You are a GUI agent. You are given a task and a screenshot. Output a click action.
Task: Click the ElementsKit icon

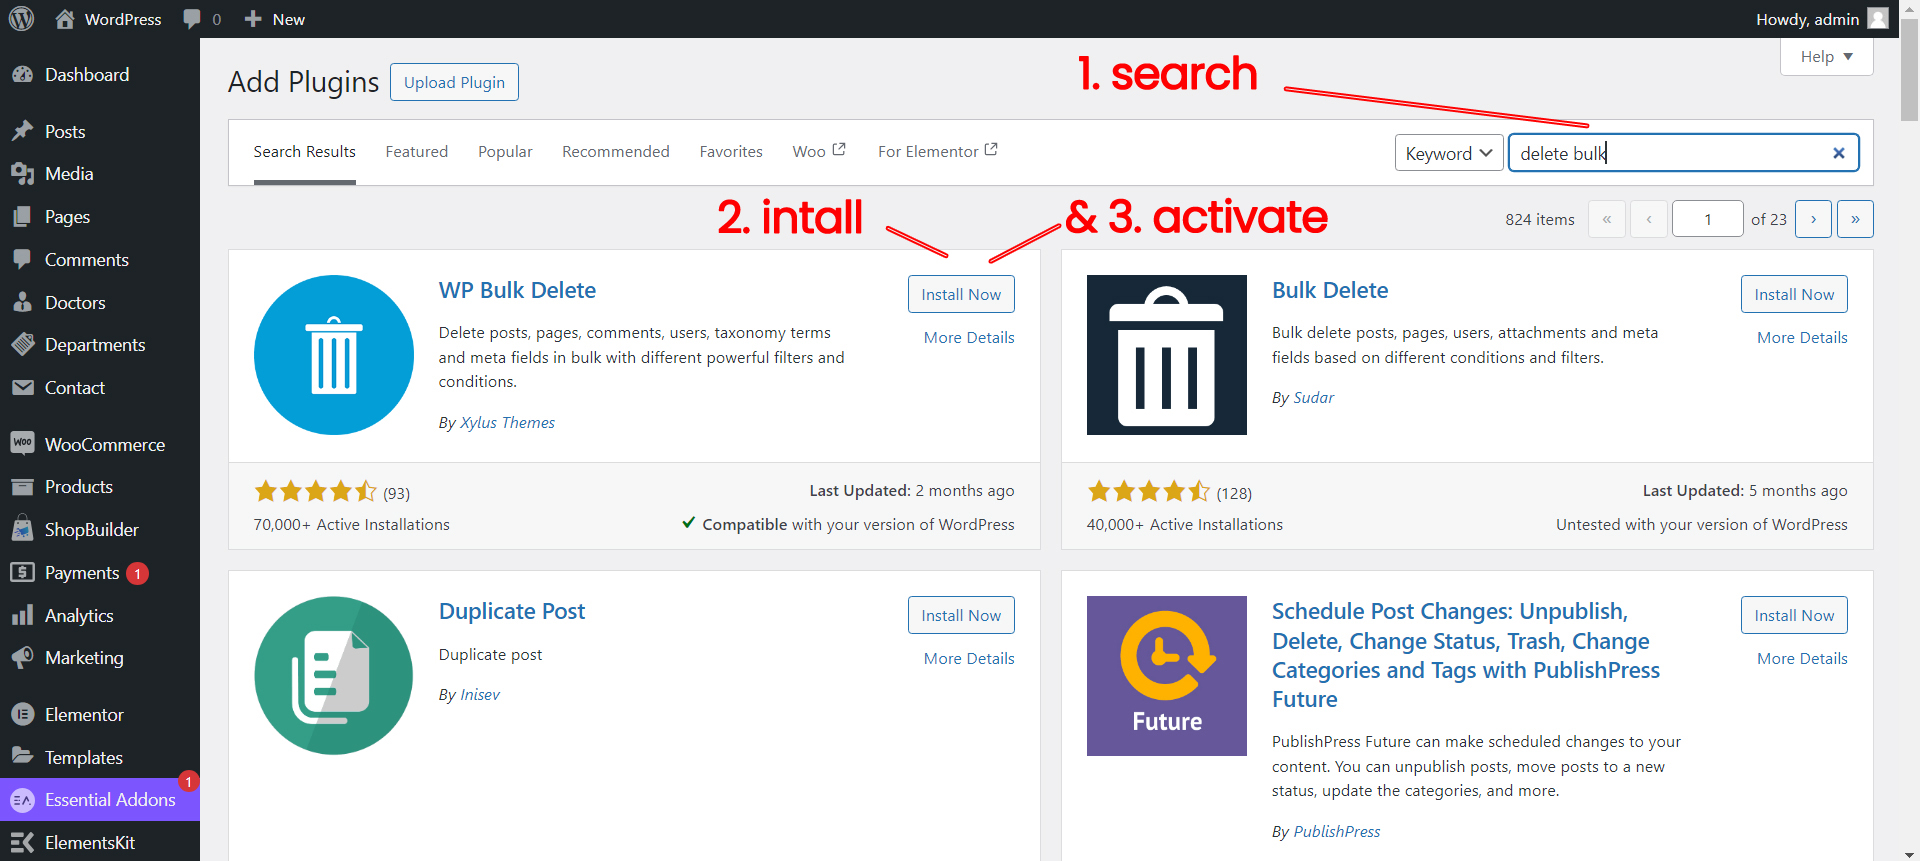click(x=22, y=843)
